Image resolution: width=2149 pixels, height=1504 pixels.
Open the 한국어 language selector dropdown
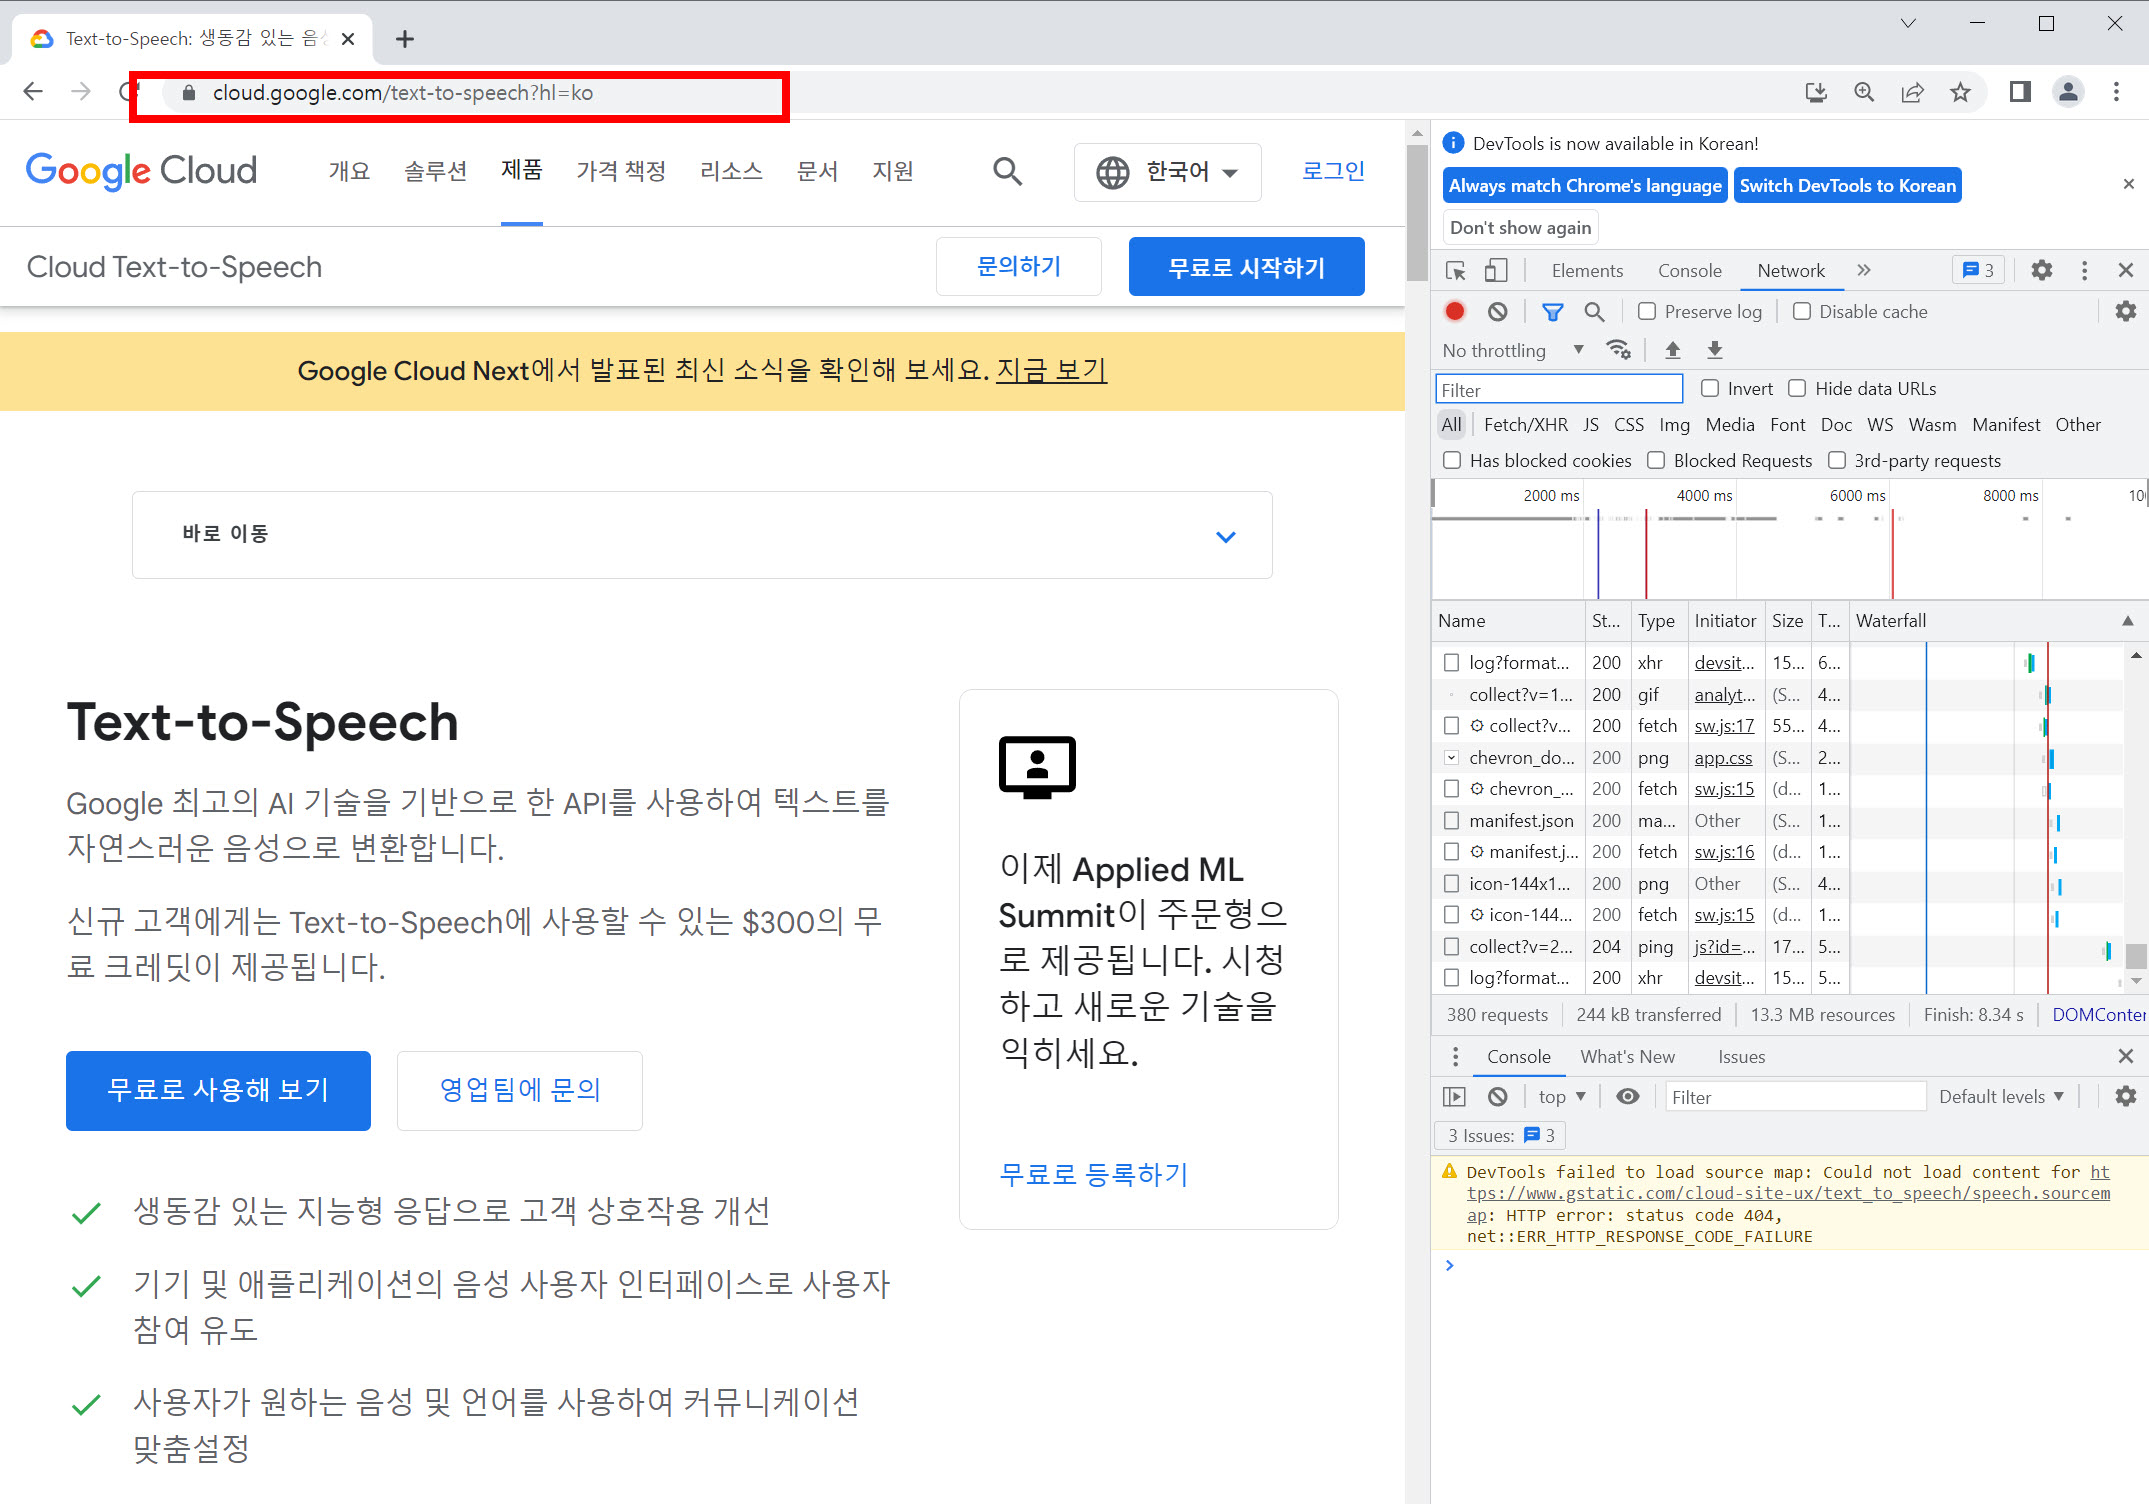[1167, 172]
